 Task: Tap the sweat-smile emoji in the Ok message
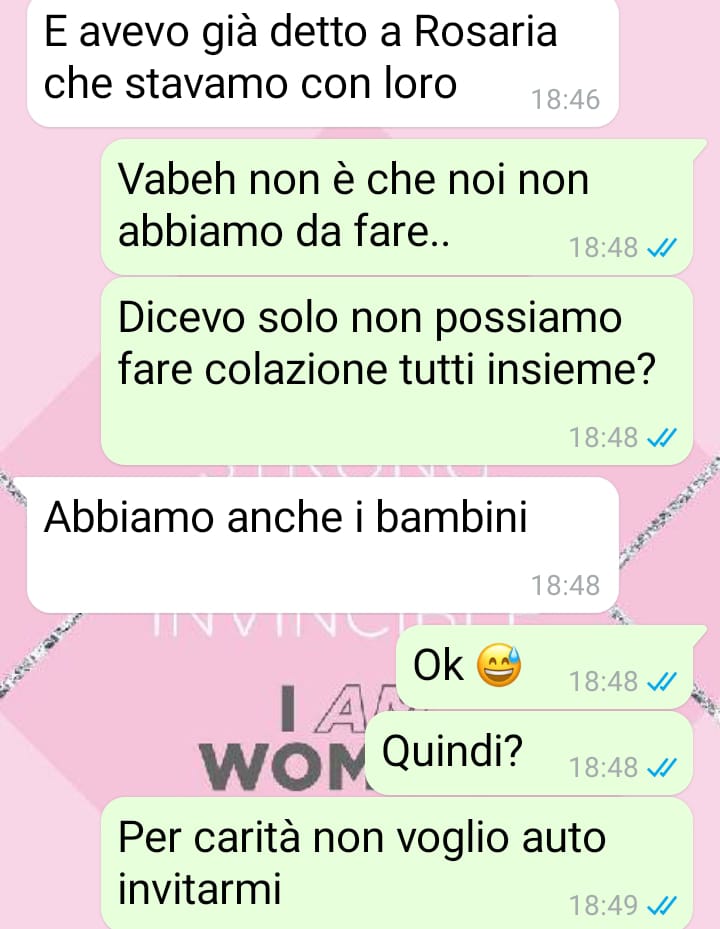(x=499, y=665)
